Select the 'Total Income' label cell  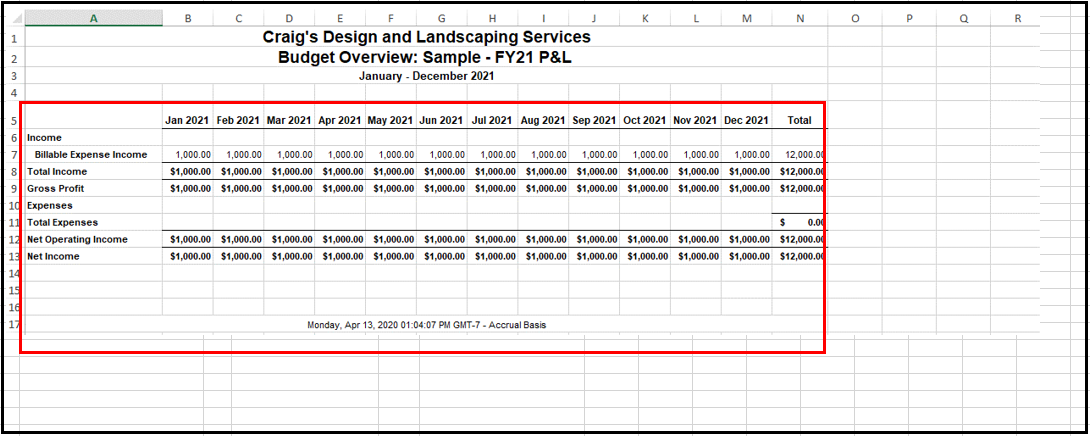[x=94, y=171]
